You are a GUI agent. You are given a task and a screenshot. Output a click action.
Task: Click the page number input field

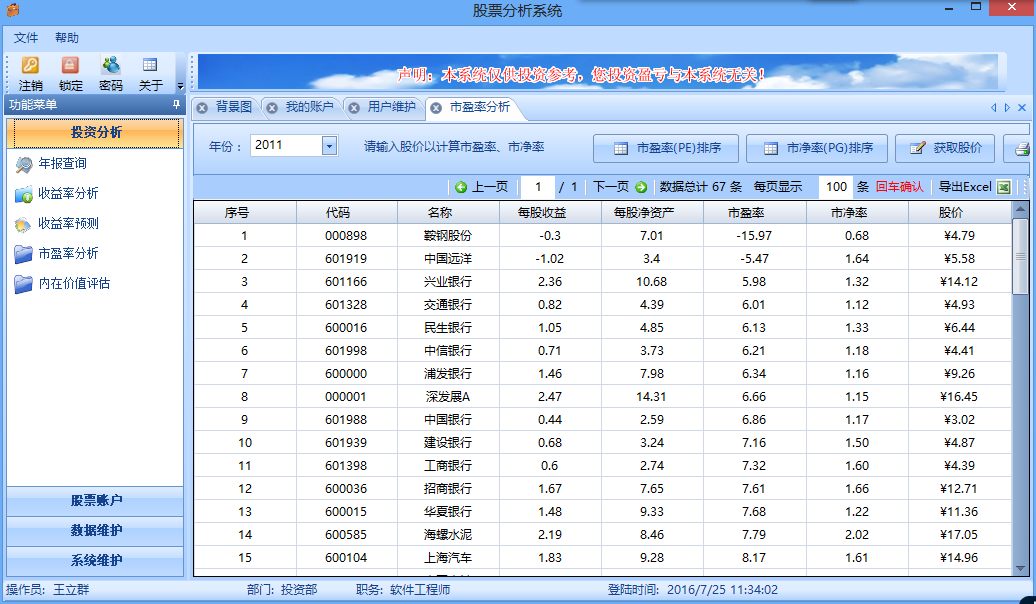coord(538,187)
